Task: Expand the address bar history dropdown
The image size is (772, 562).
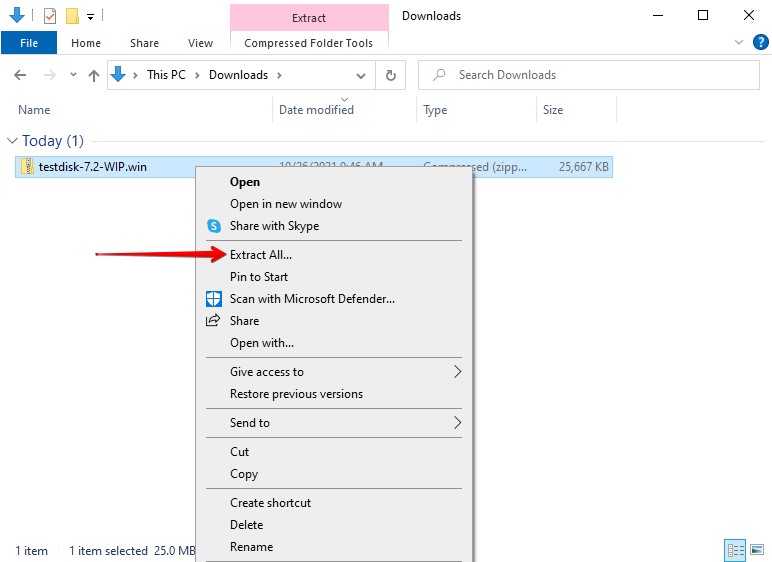Action: coord(361,75)
